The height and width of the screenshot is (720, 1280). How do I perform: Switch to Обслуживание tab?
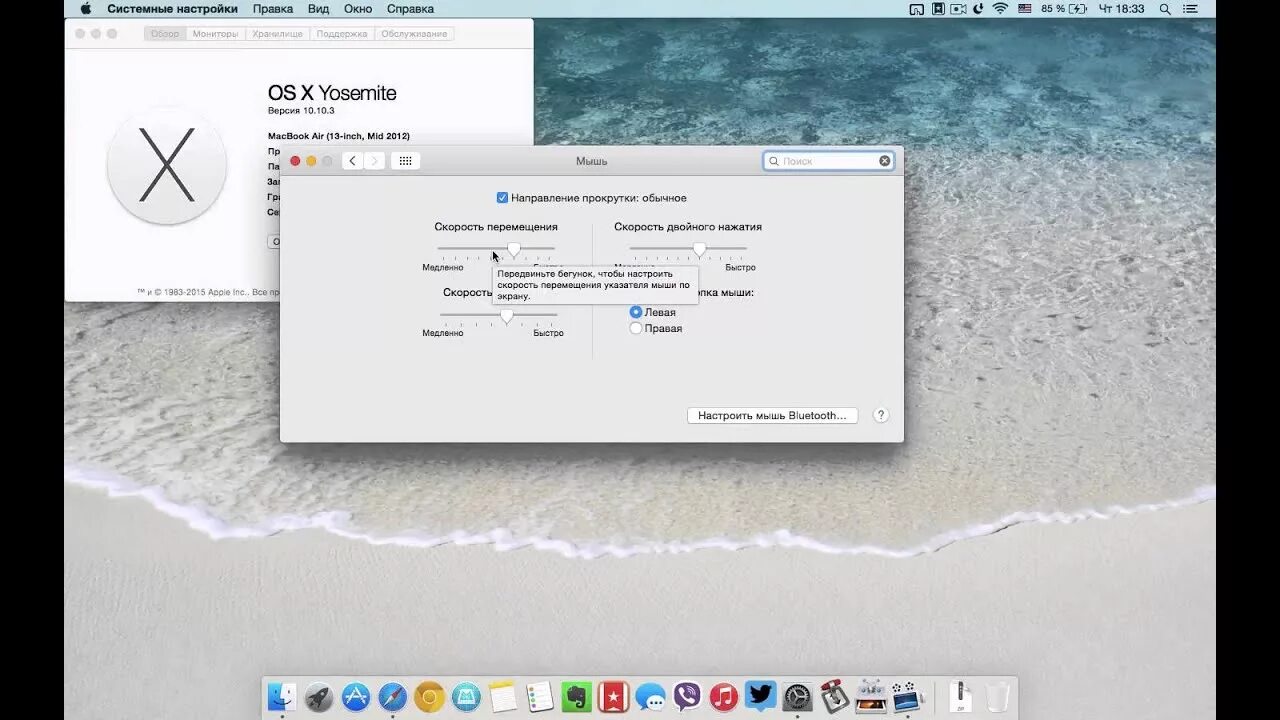click(x=414, y=34)
